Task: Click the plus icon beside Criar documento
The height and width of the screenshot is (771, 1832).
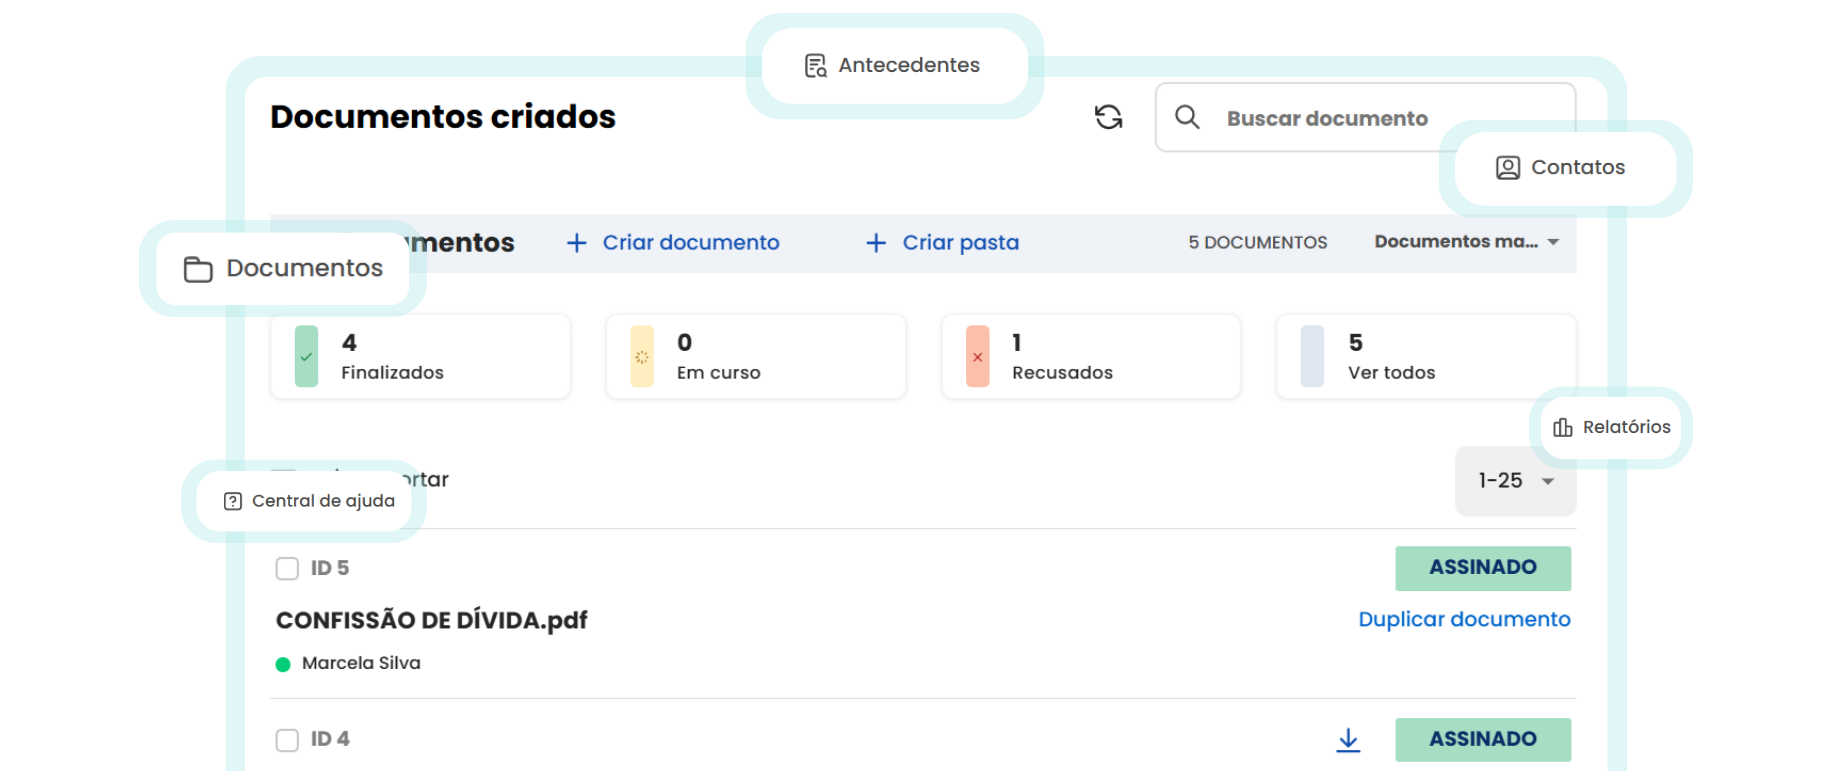Action: (x=576, y=243)
